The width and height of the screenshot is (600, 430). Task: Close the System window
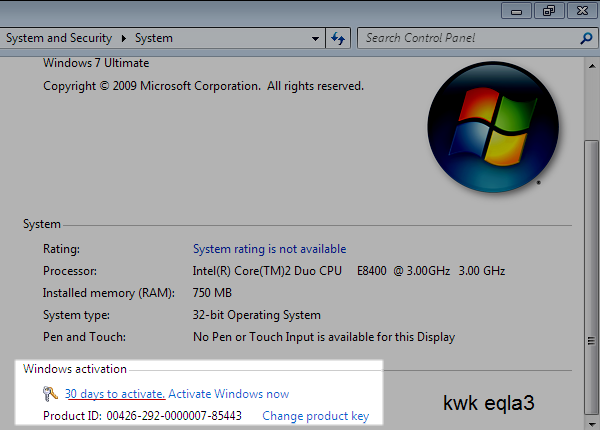coord(582,11)
